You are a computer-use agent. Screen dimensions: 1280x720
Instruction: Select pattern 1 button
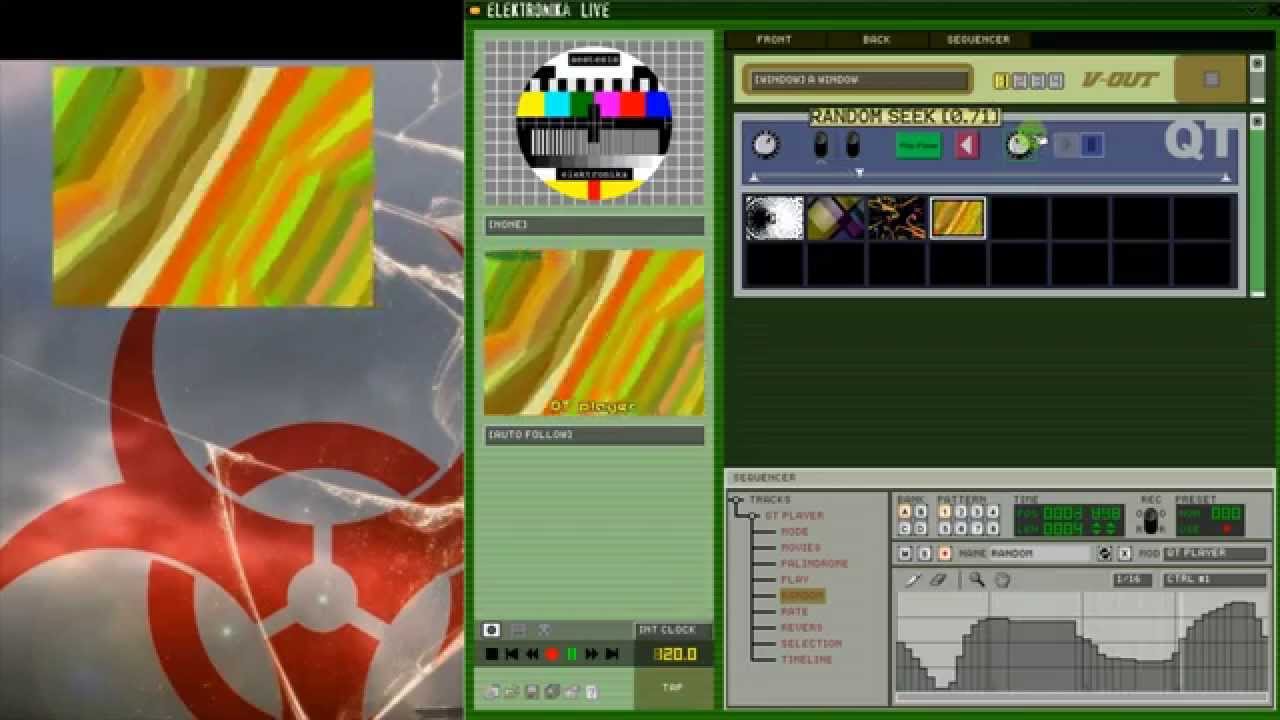pos(945,512)
